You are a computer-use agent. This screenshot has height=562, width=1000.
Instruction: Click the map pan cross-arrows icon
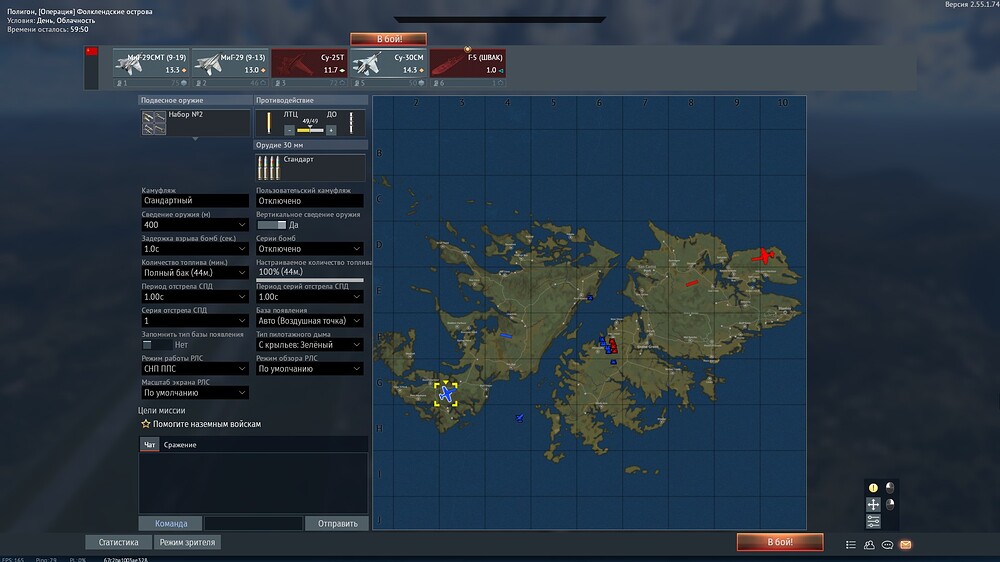873,505
